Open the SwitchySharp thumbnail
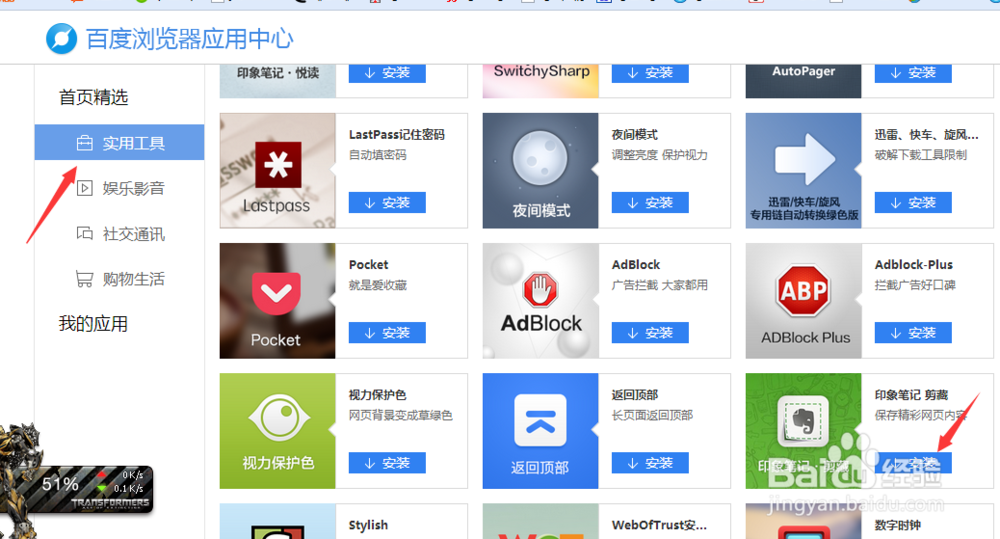1000x539 pixels. tap(540, 81)
